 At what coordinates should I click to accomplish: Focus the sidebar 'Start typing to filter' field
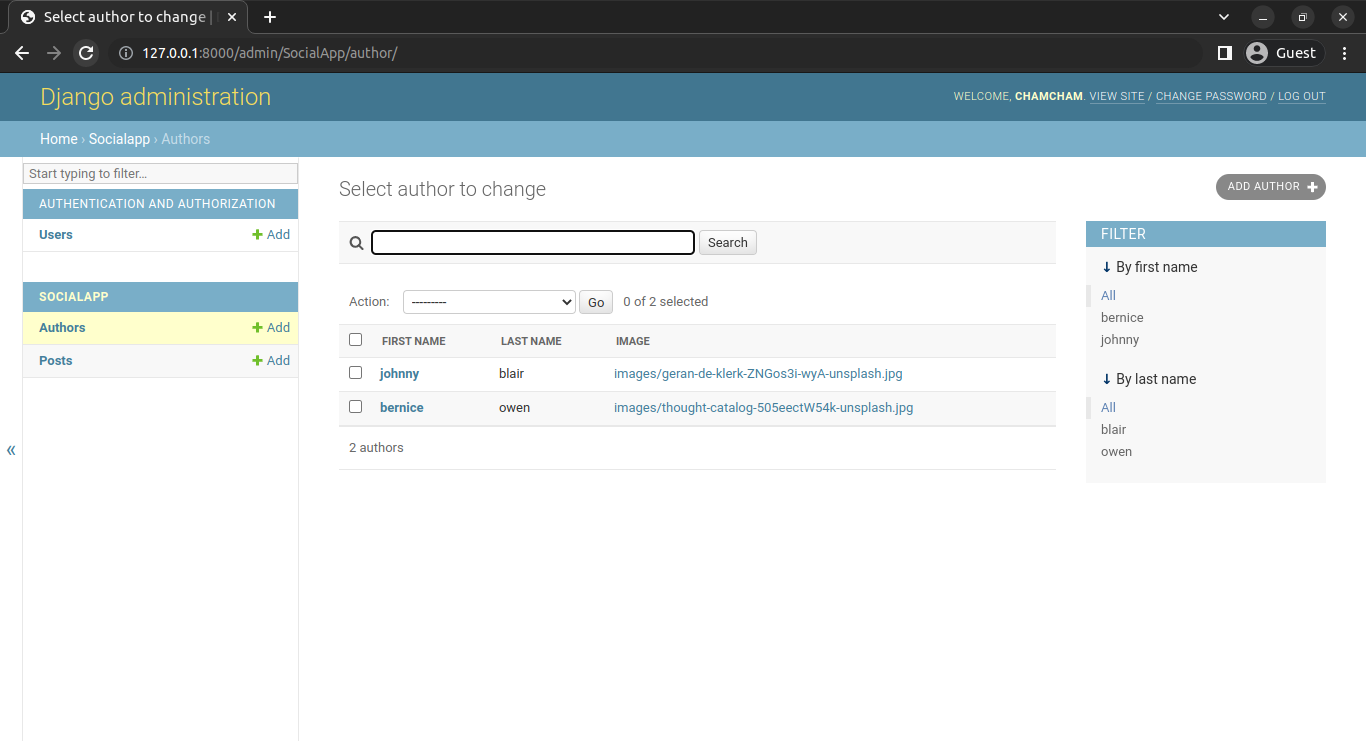pyautogui.click(x=160, y=174)
